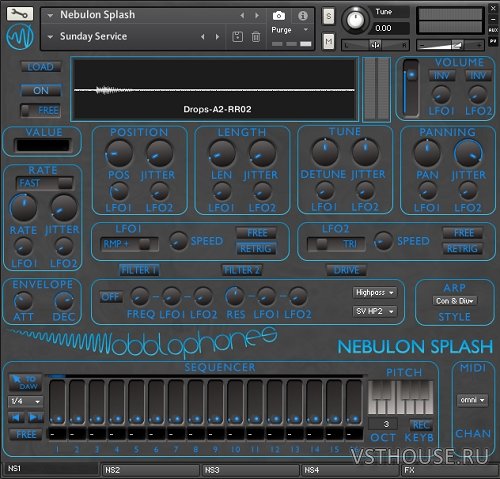
Task: Toggle the filter OFF switch
Action: pyautogui.click(x=111, y=296)
